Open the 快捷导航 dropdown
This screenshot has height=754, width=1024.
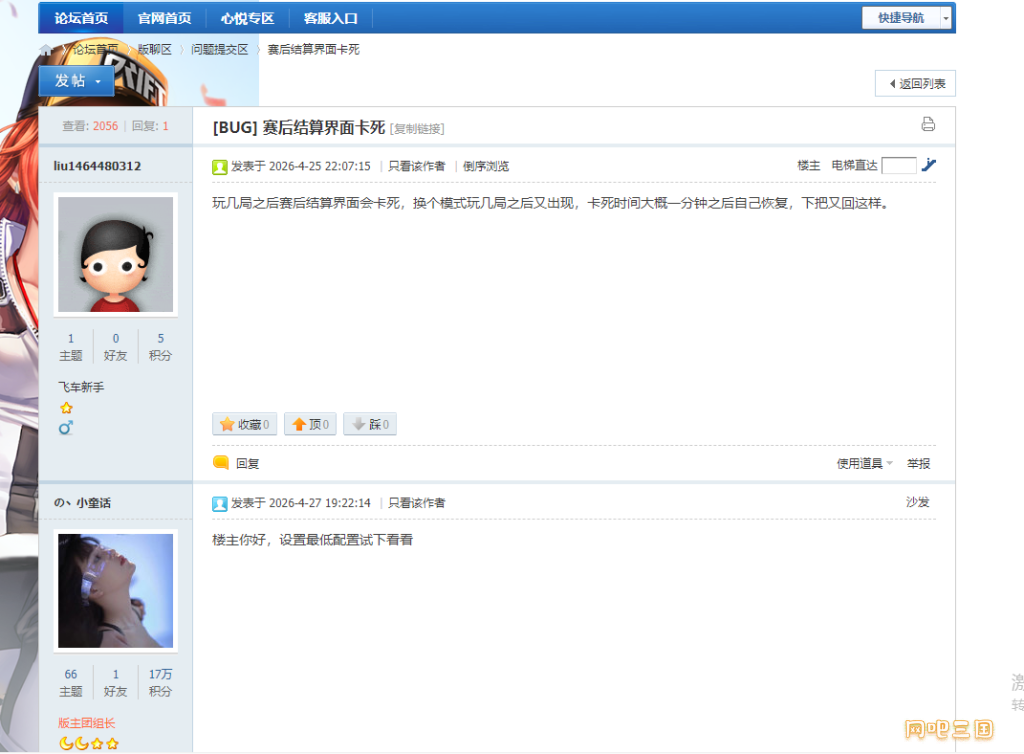point(906,18)
